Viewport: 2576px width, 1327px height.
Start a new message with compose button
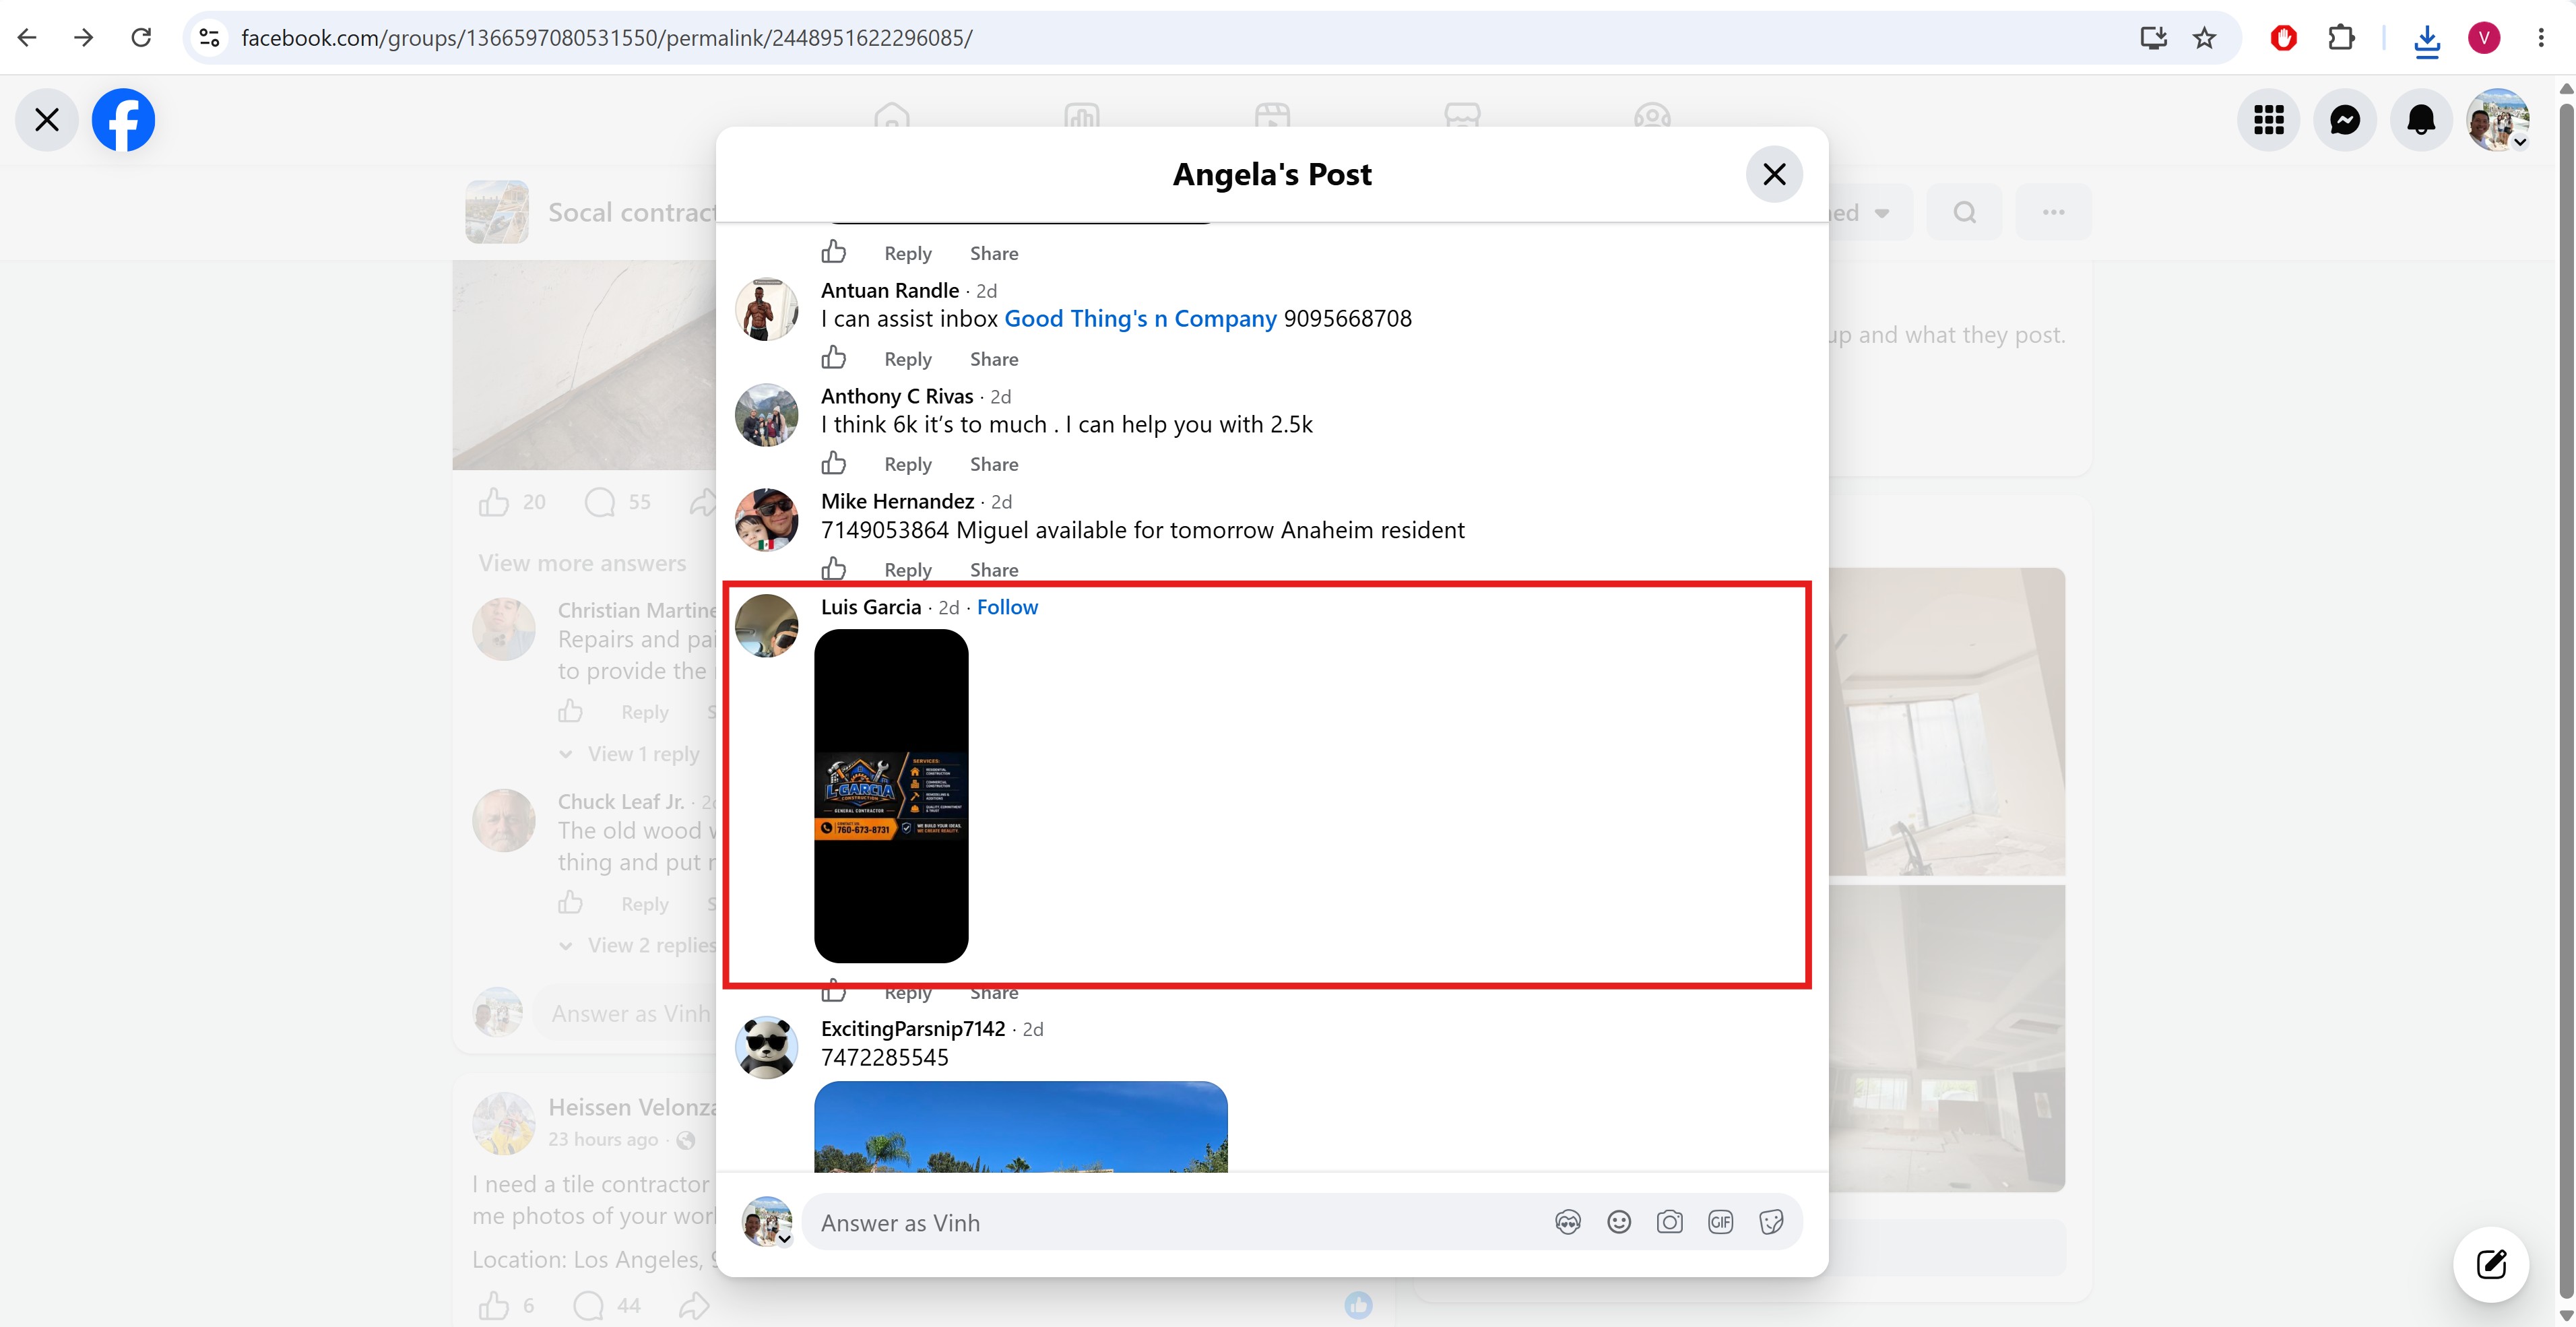click(2491, 1265)
